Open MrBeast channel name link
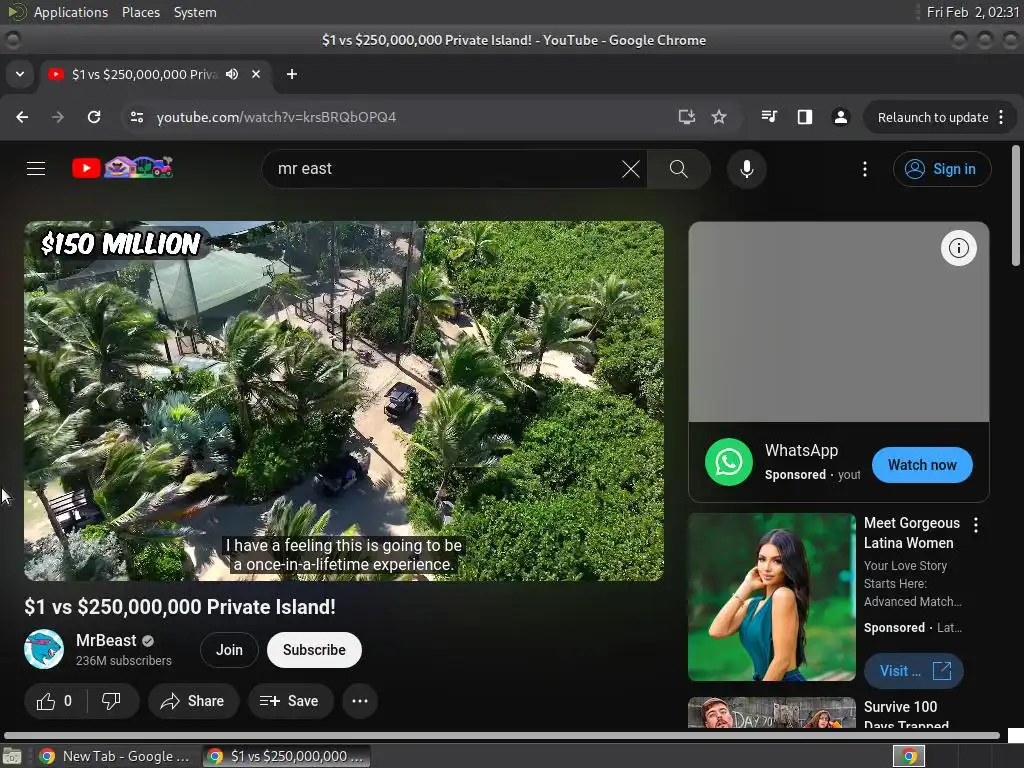The height and width of the screenshot is (768, 1024). (106, 640)
